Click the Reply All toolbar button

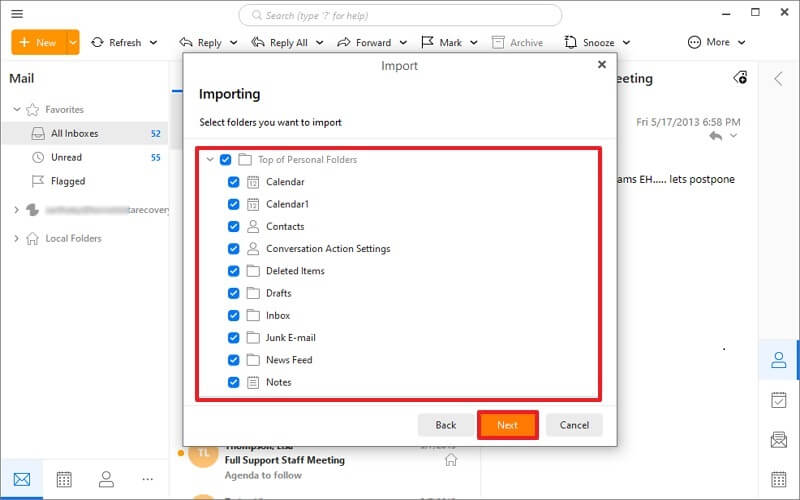[x=280, y=43]
